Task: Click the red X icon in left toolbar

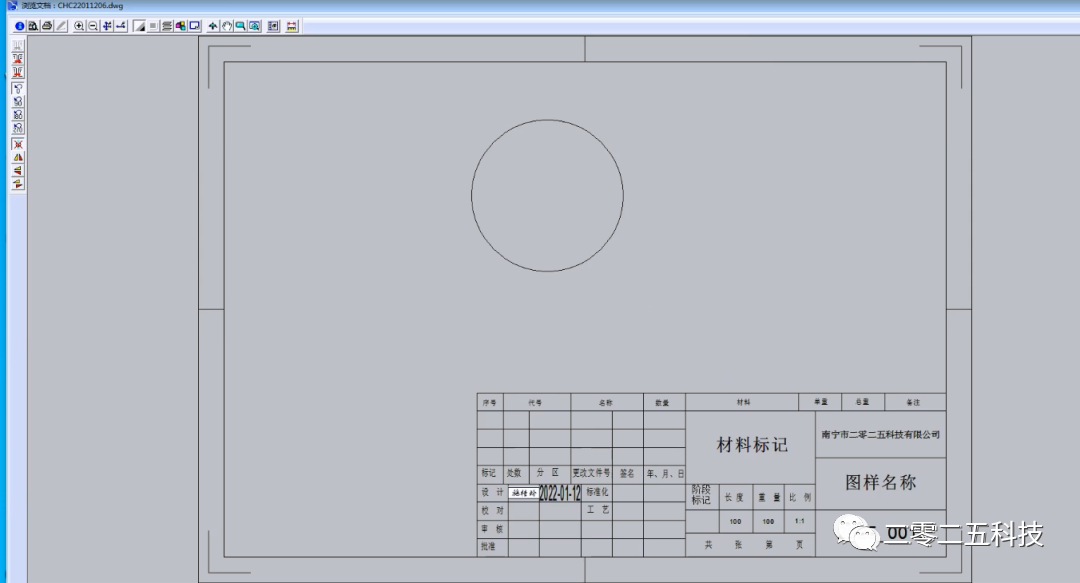Action: pos(18,144)
